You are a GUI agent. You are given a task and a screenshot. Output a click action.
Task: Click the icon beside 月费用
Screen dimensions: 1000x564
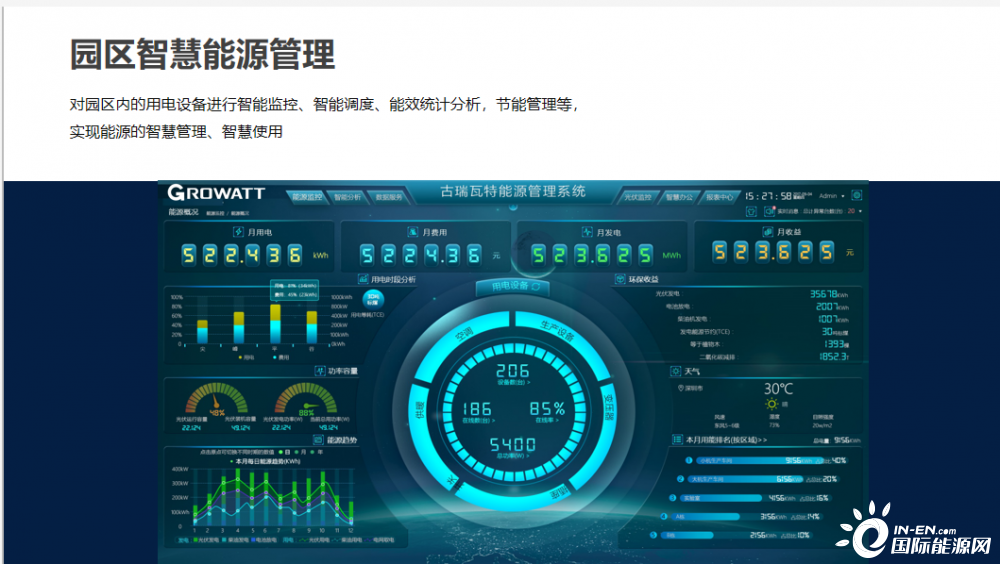(x=413, y=232)
